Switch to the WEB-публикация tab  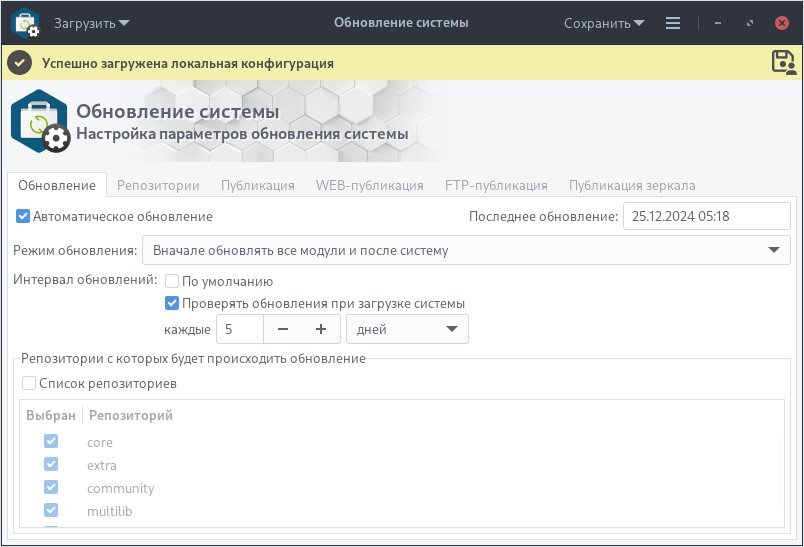coord(370,185)
